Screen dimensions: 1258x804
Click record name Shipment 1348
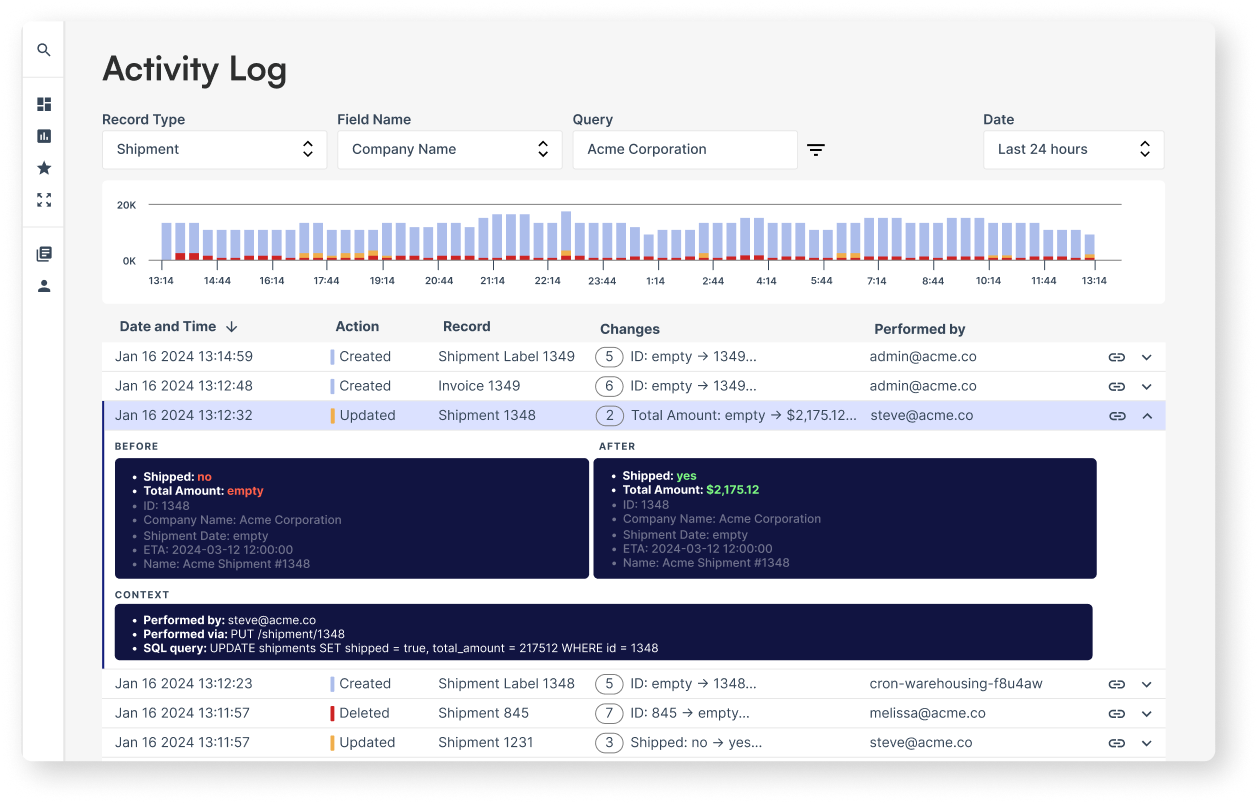coord(487,415)
